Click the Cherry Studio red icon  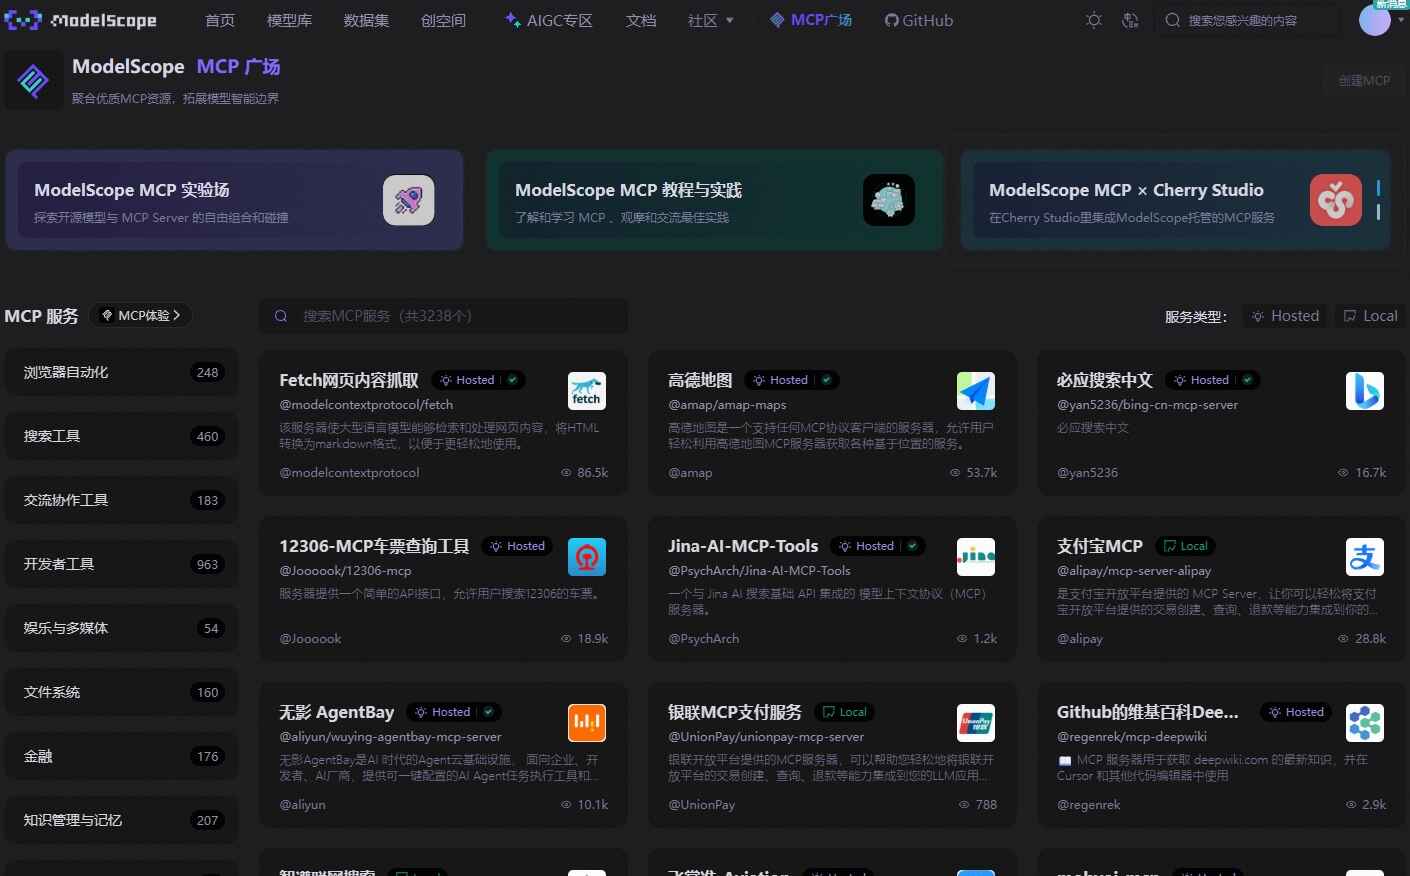pos(1335,200)
